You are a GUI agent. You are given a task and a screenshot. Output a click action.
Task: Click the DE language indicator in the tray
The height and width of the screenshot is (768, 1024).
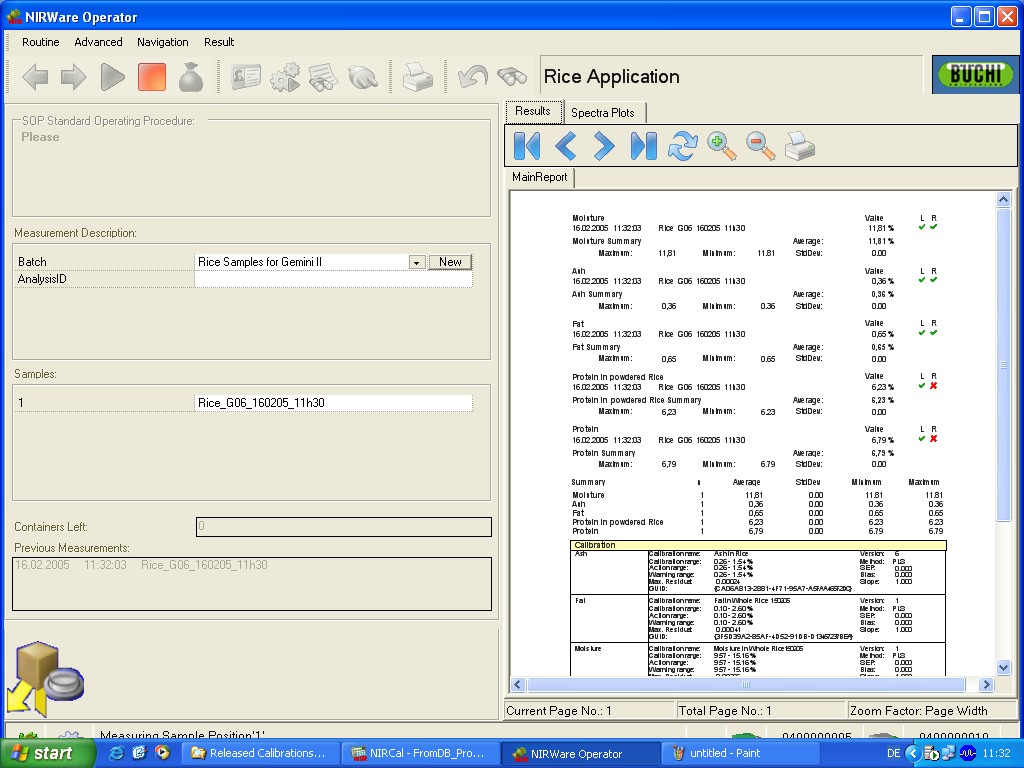coord(893,753)
